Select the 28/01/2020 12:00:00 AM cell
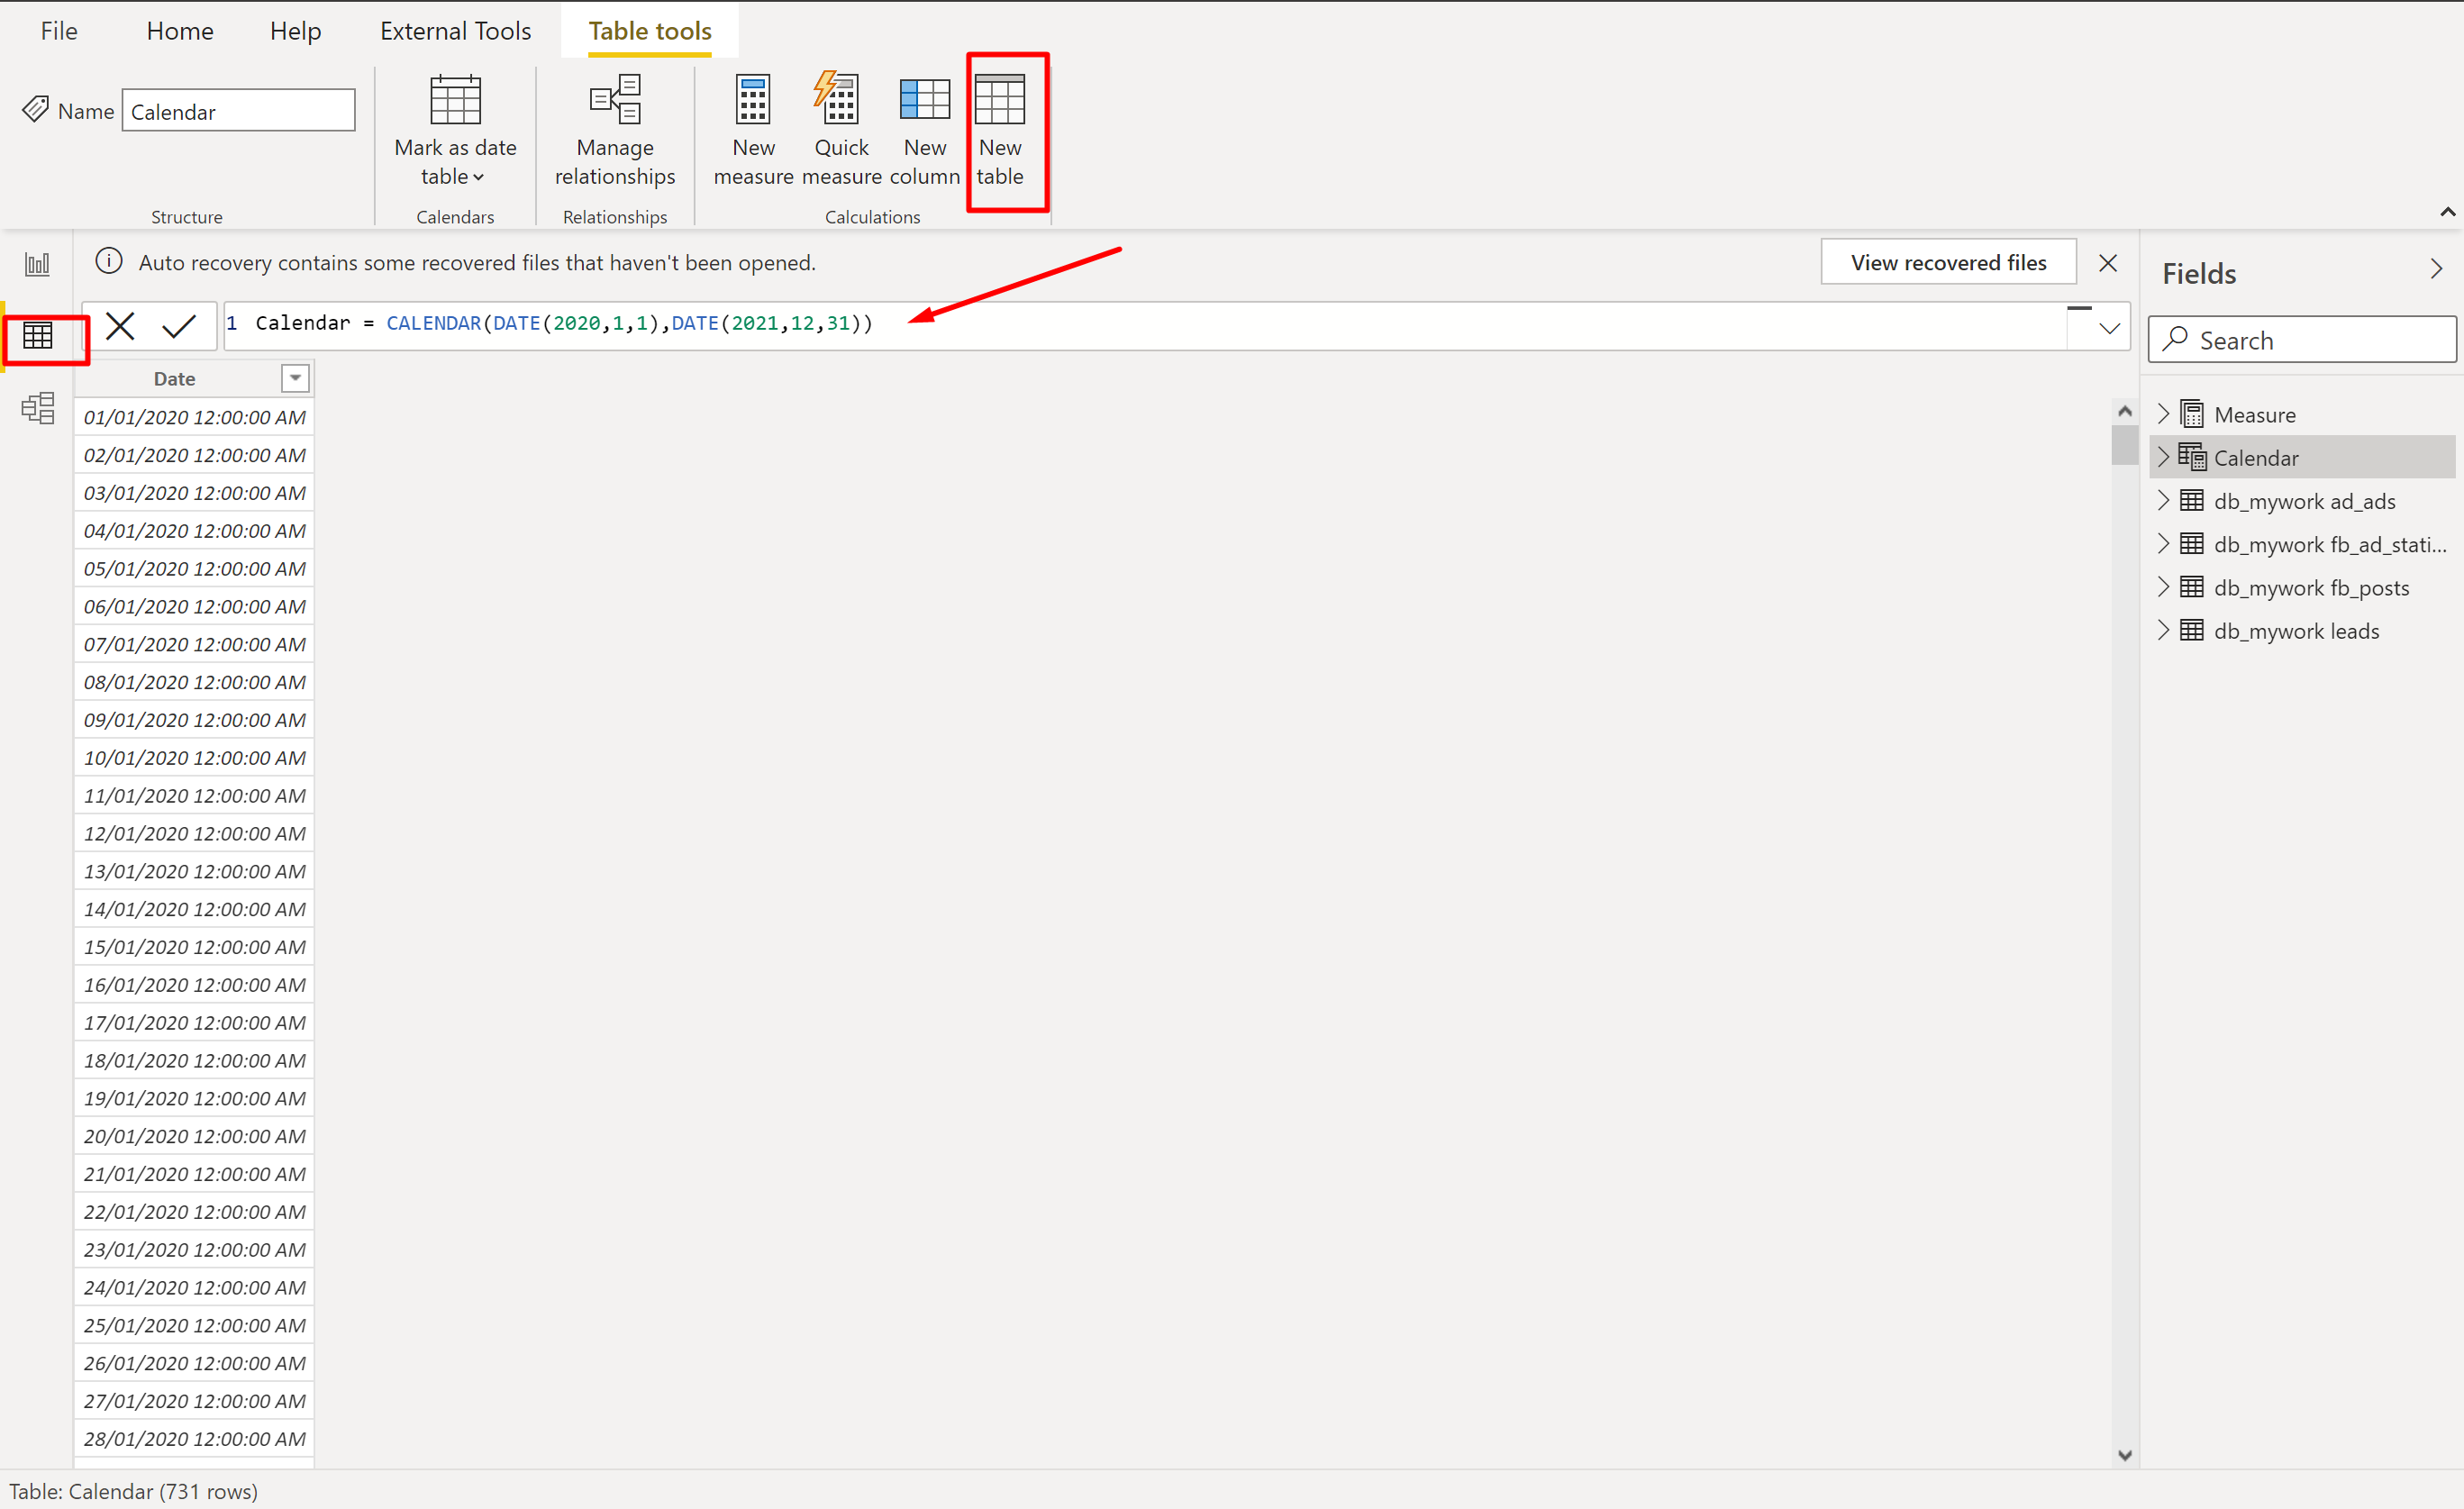 [195, 1439]
